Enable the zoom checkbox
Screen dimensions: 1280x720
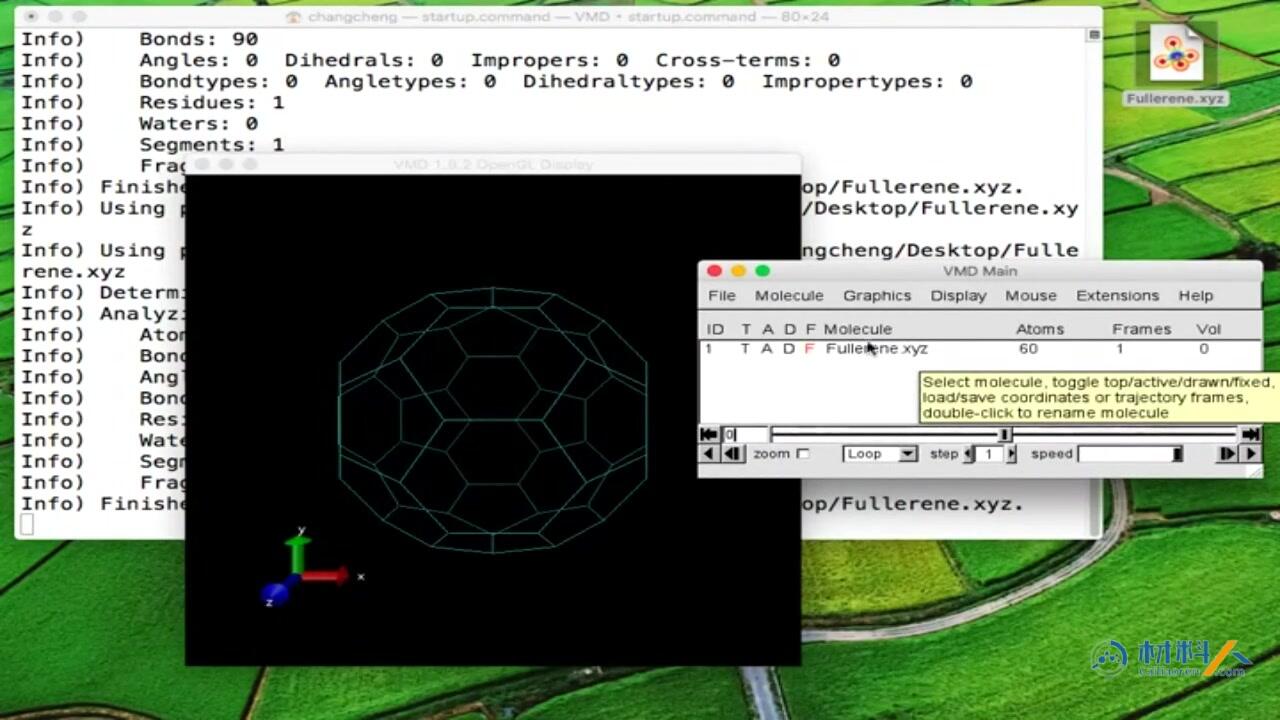point(802,454)
